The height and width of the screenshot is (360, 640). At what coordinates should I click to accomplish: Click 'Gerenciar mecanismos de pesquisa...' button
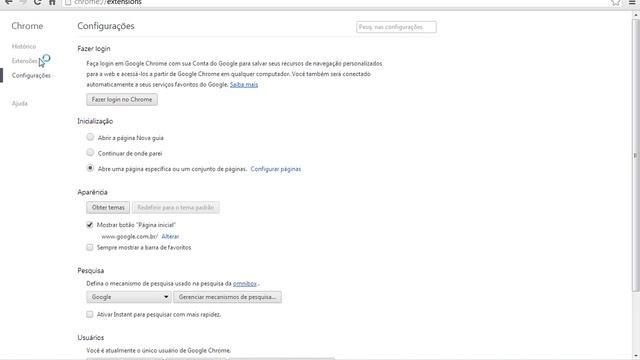[227, 297]
